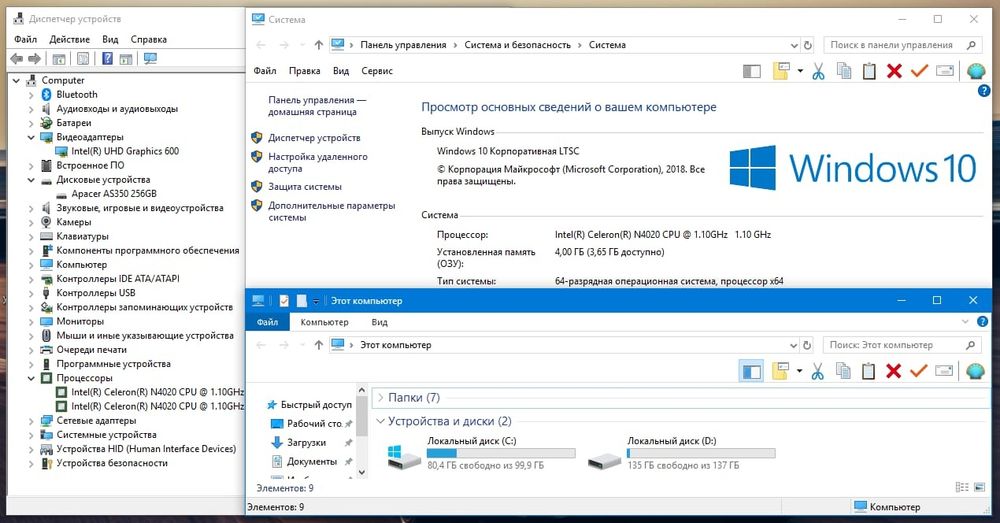This screenshot has width=1000, height=523.
Task: Click Система и безопасность breadcrumb
Action: click(x=517, y=45)
